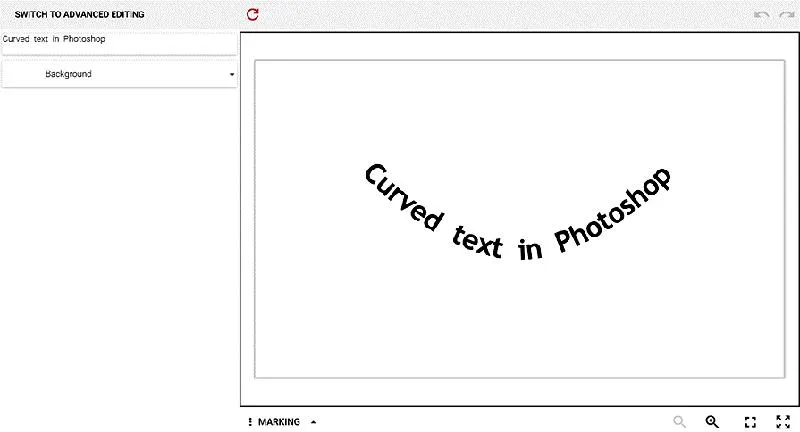
Task: Select the curved text on canvas
Action: [x=517, y=213]
